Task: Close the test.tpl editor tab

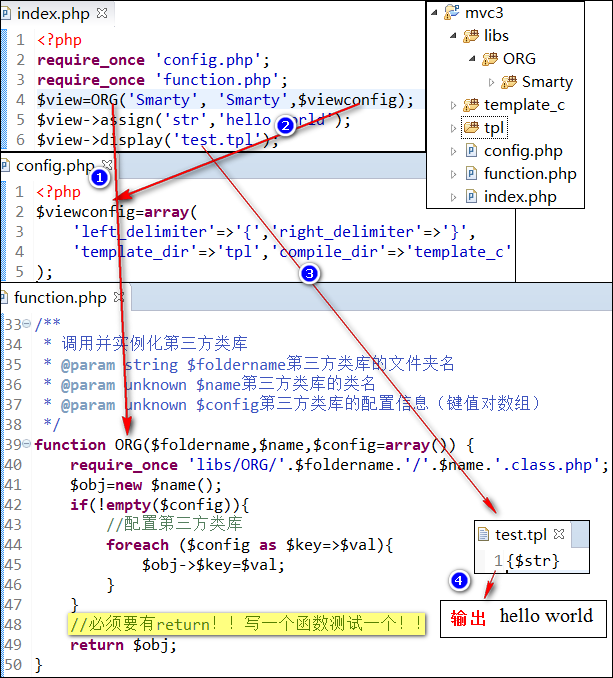Action: pos(559,534)
